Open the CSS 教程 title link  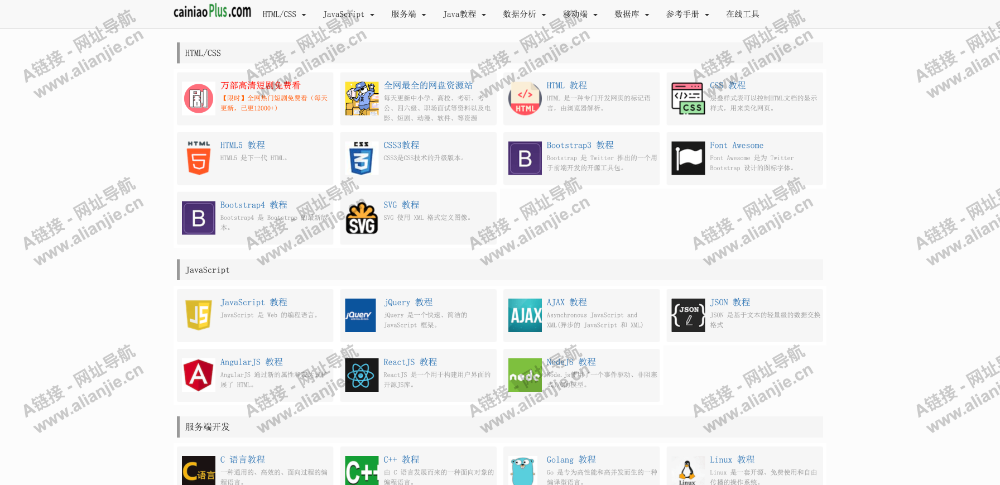click(728, 86)
